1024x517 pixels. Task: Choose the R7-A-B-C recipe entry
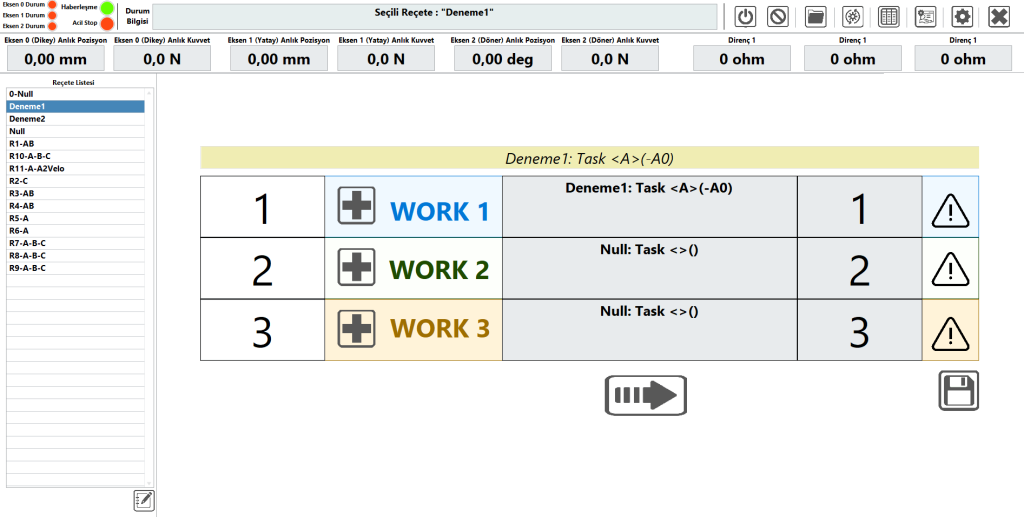point(27,243)
